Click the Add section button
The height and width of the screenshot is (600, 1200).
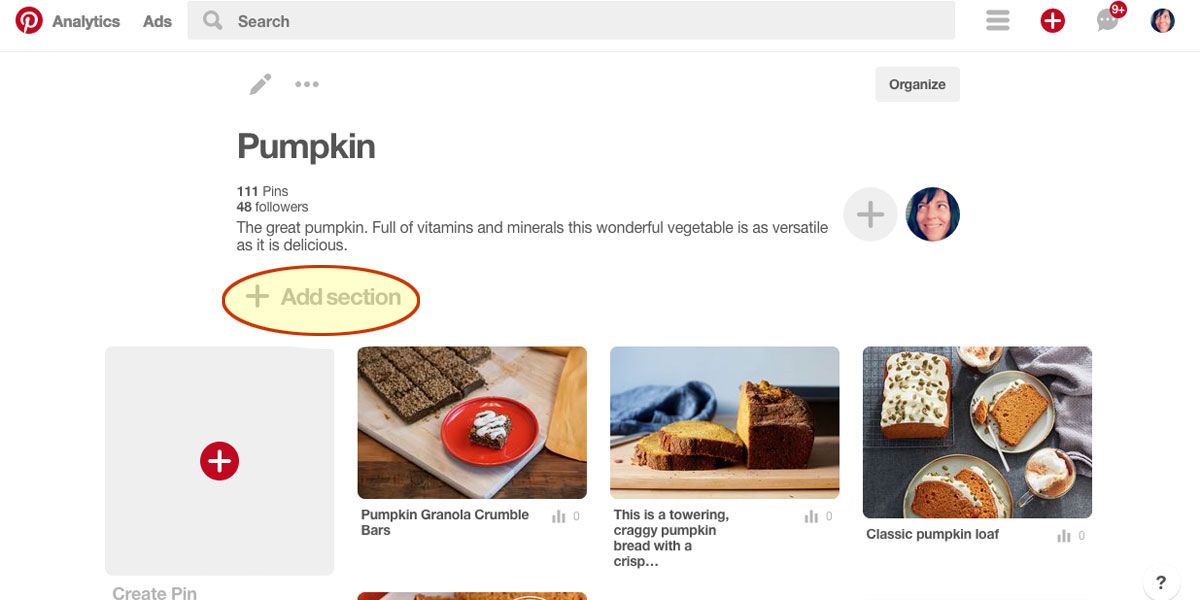coord(320,297)
